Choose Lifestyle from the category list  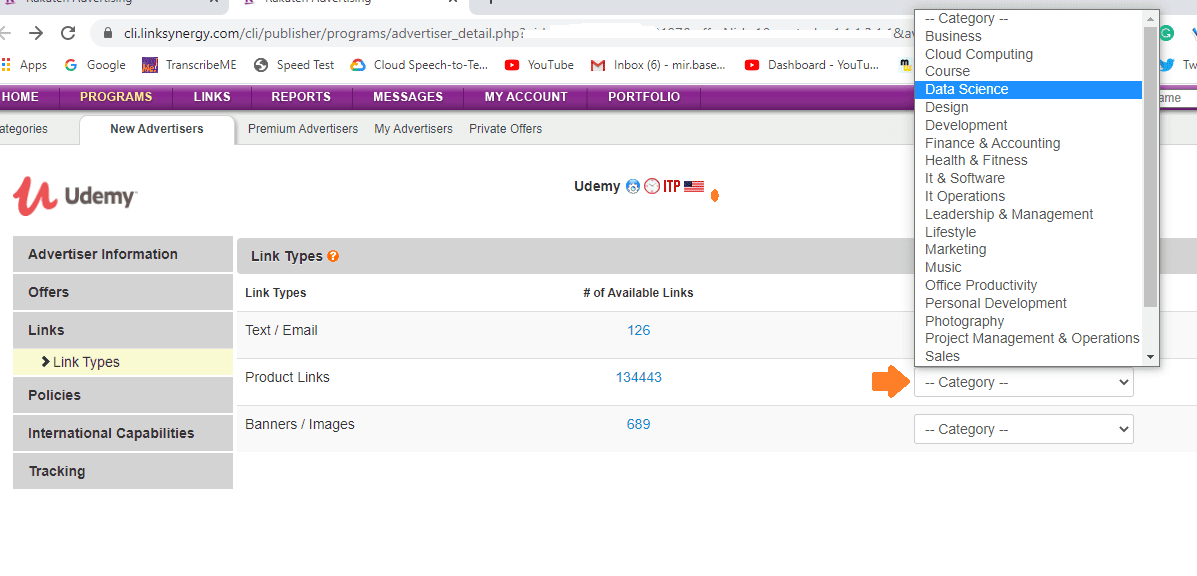(x=1028, y=232)
